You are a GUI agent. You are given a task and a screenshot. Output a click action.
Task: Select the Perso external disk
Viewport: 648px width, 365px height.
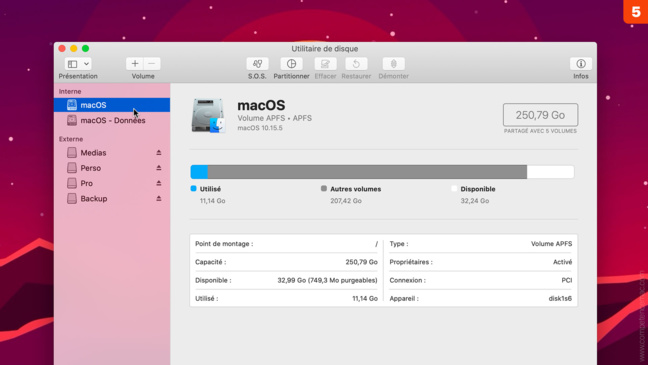pyautogui.click(x=112, y=168)
